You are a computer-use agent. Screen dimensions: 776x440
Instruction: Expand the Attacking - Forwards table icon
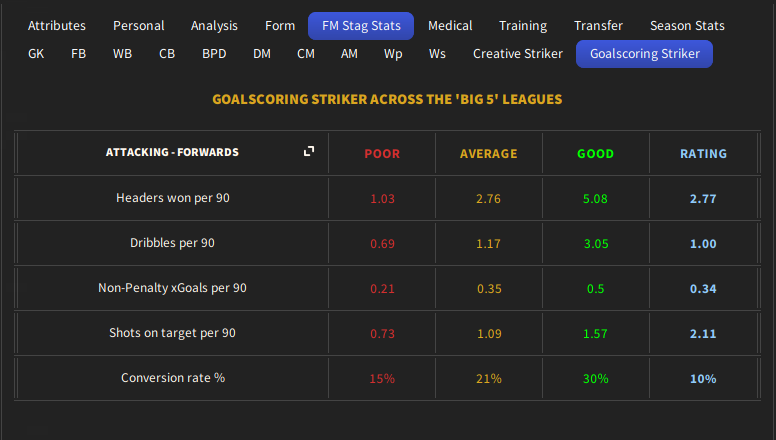(309, 151)
